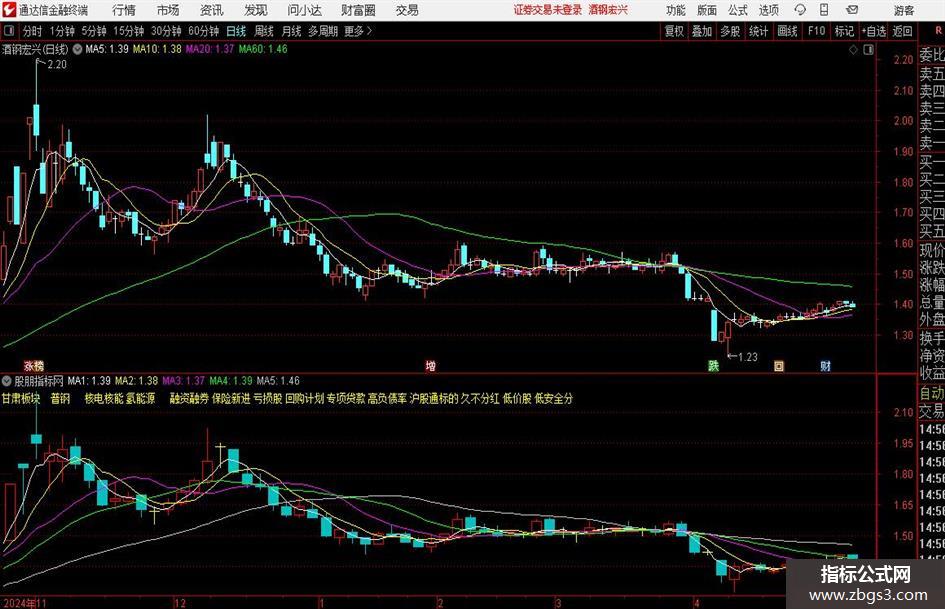Image resolution: width=945 pixels, height=609 pixels.
Task: Open the 画线 drawing tool
Action: (787, 31)
